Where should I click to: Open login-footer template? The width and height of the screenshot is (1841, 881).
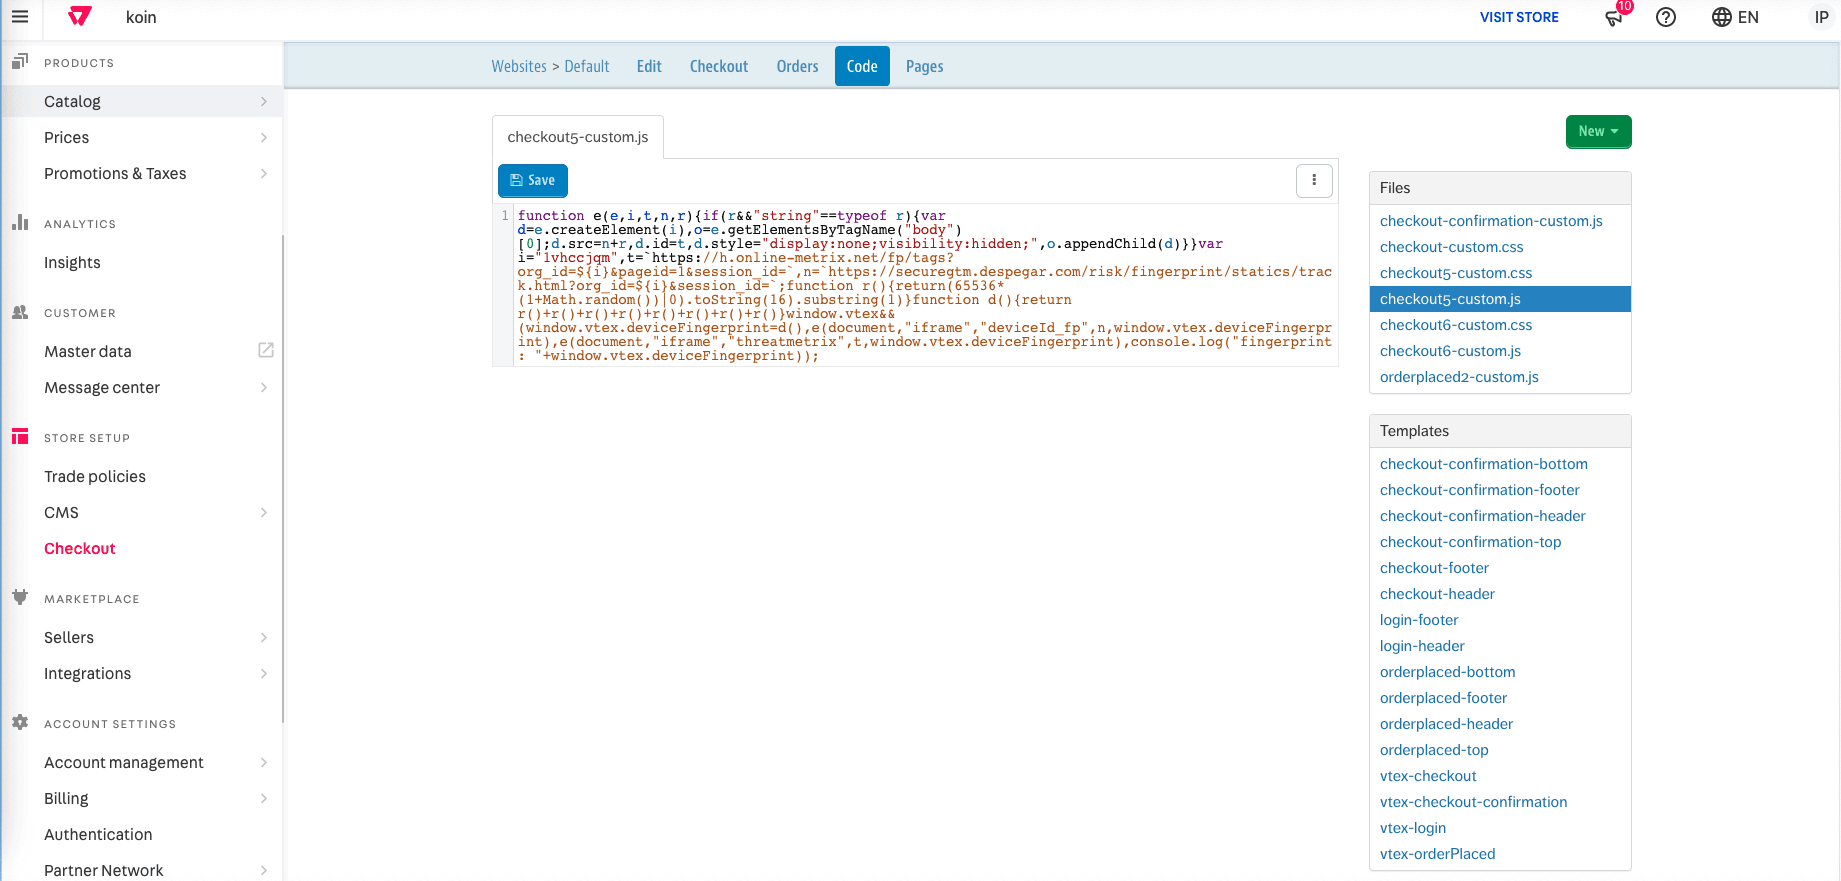(1419, 620)
